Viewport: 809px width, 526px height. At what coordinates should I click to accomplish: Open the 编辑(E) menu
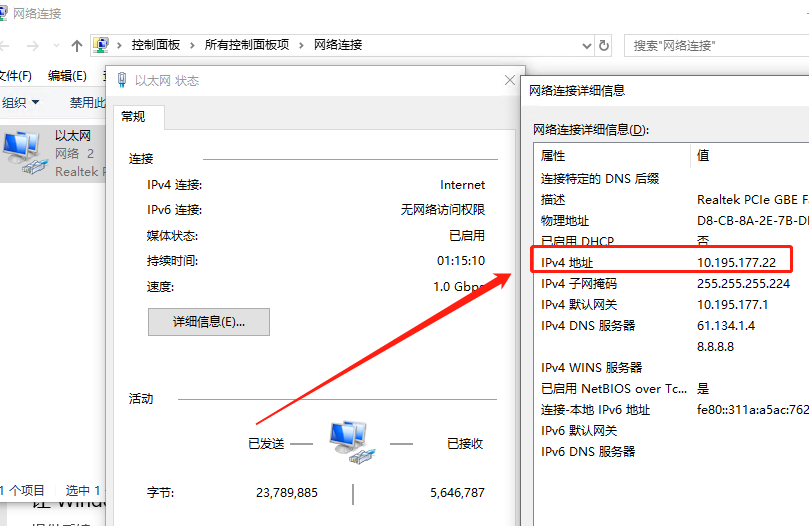[x=67, y=76]
